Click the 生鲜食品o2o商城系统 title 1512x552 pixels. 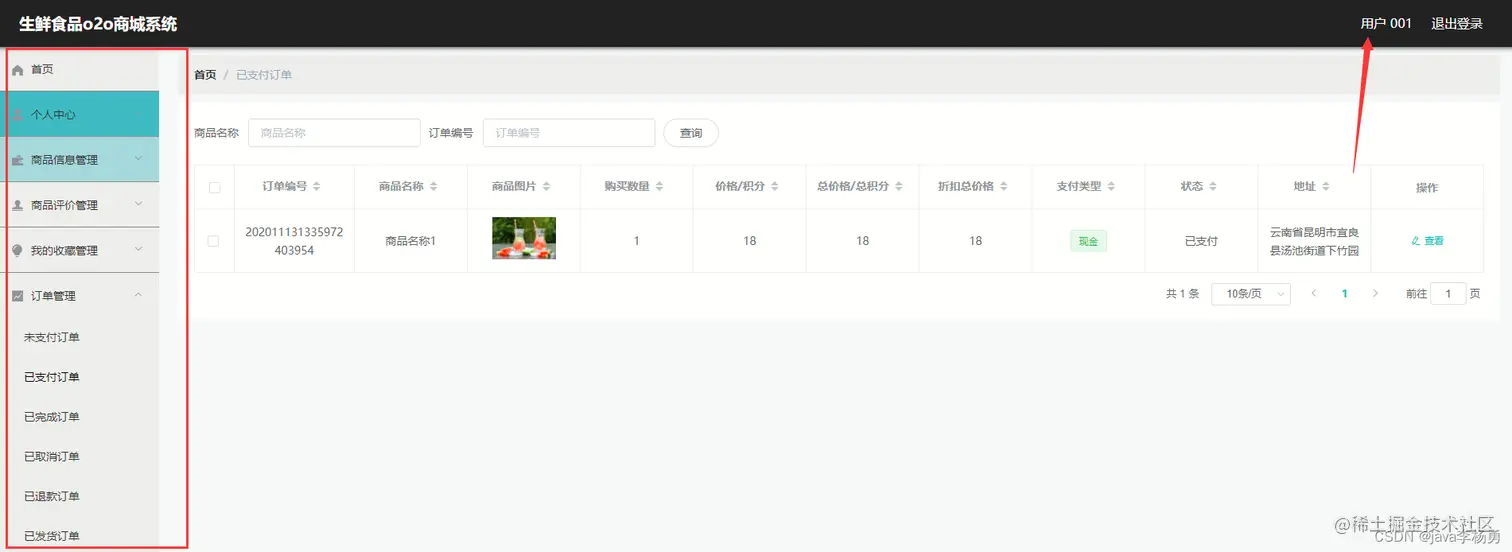tap(98, 24)
